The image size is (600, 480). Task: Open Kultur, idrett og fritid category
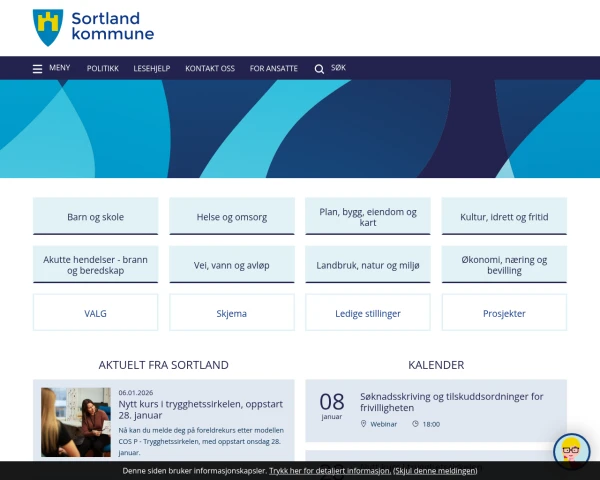point(504,216)
